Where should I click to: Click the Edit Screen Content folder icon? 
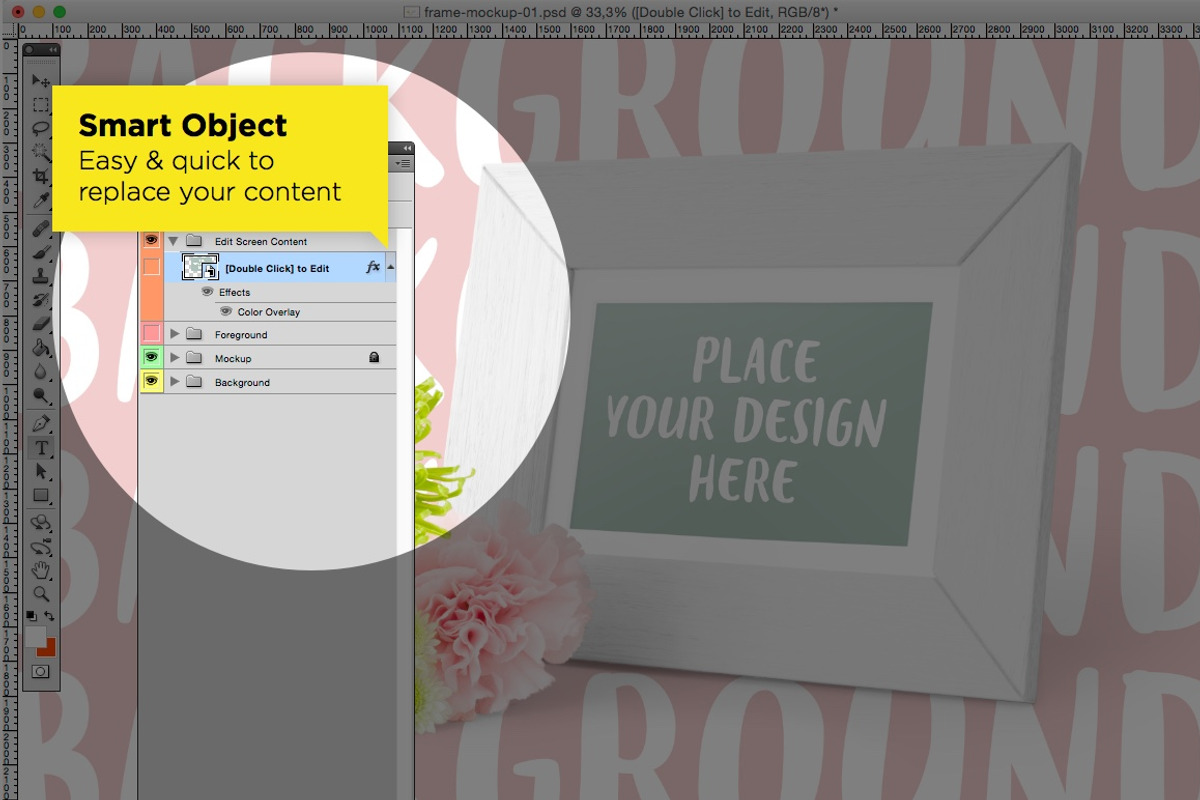pos(194,241)
